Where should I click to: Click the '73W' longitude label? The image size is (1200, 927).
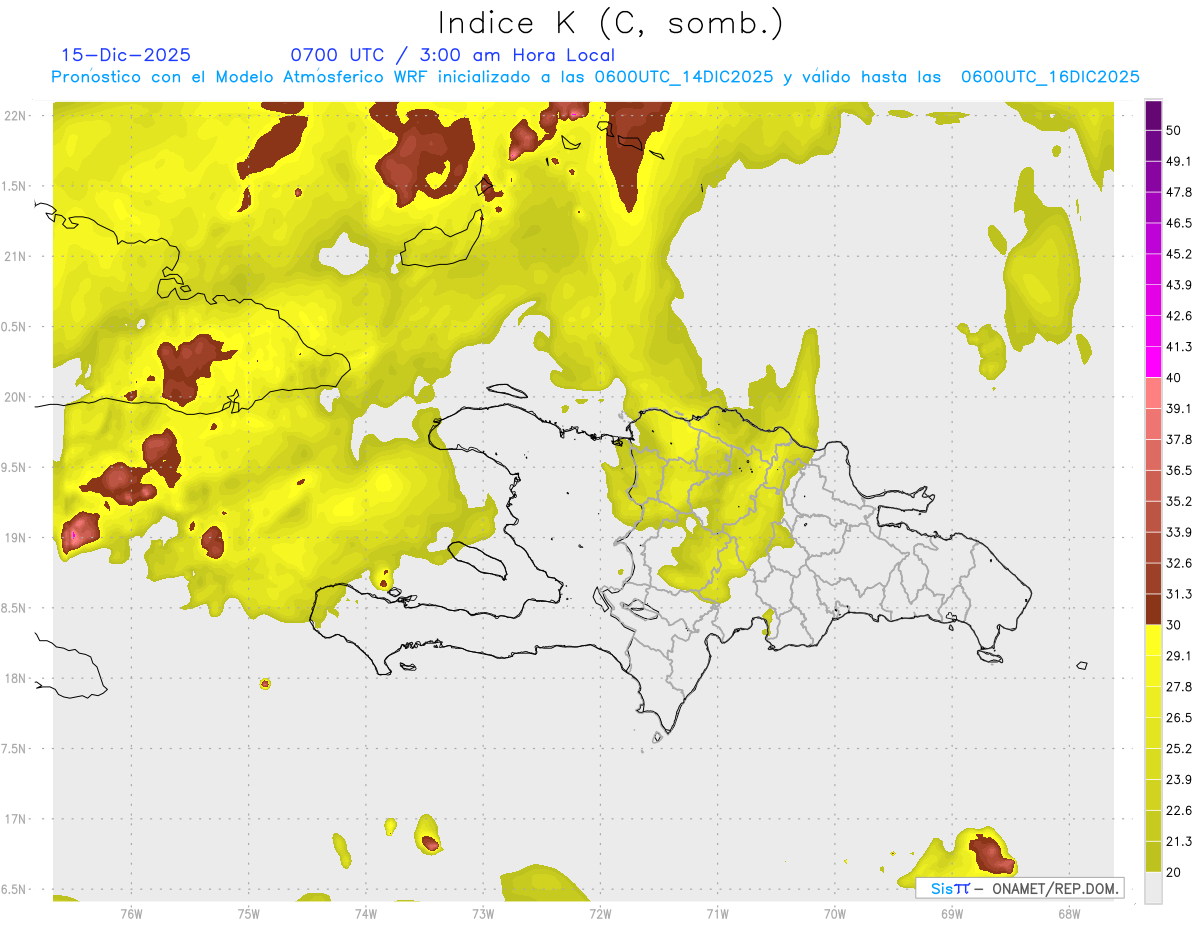(x=483, y=913)
